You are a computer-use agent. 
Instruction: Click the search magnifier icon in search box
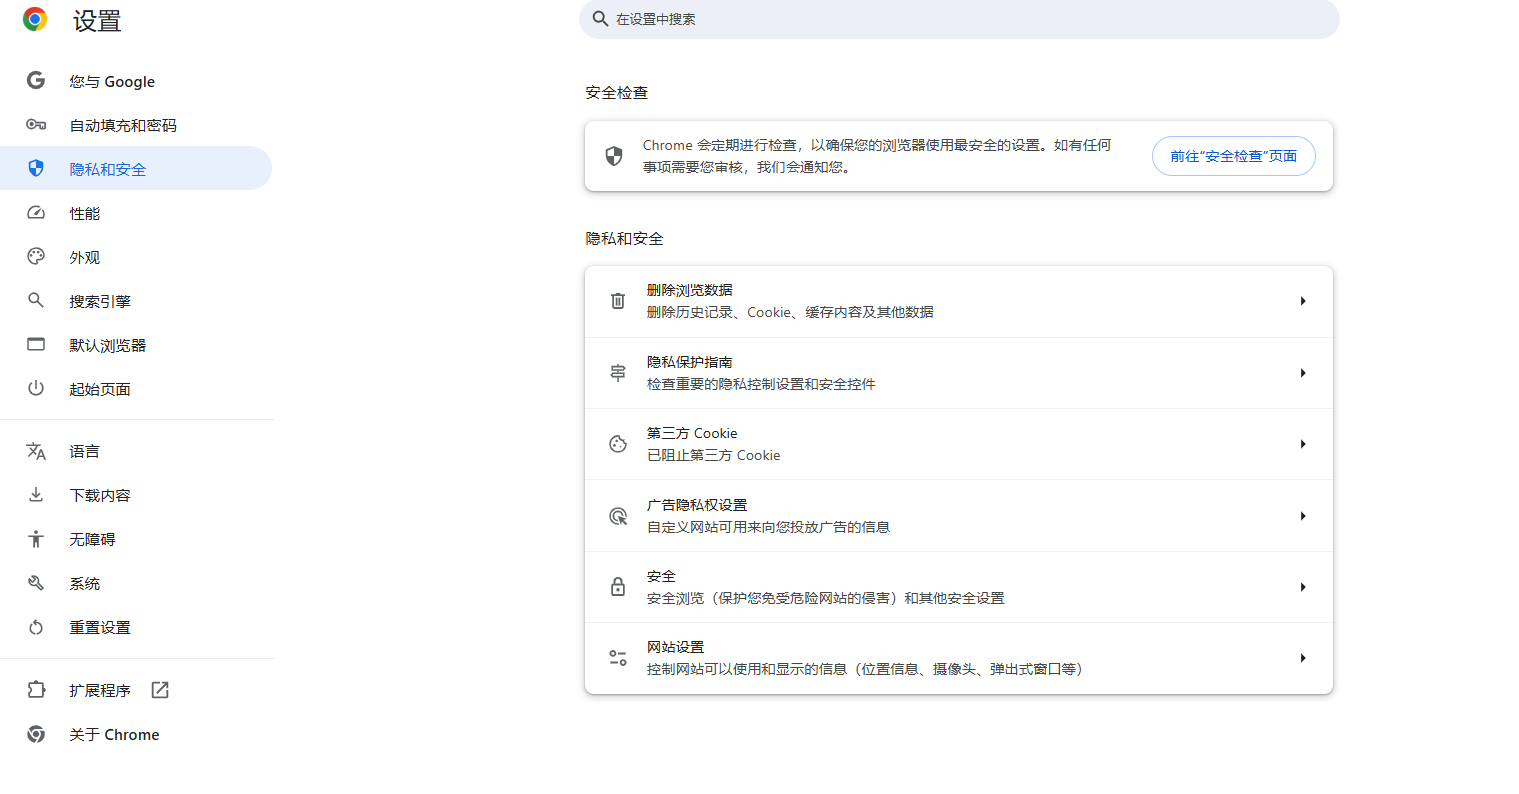600,19
